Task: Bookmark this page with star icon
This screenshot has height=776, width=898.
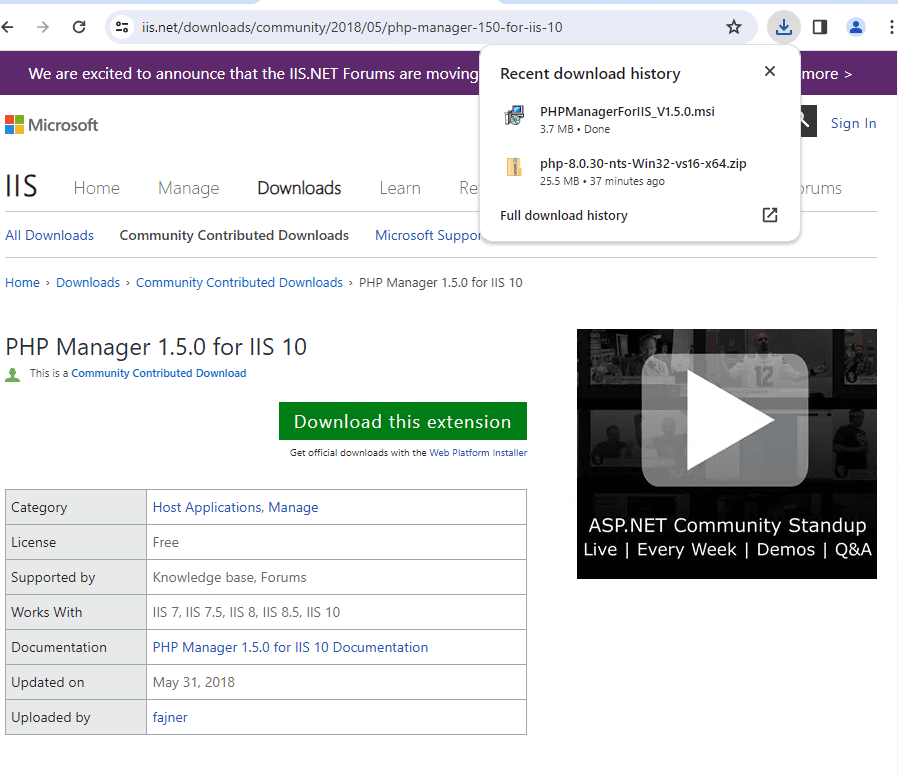Action: pyautogui.click(x=734, y=27)
